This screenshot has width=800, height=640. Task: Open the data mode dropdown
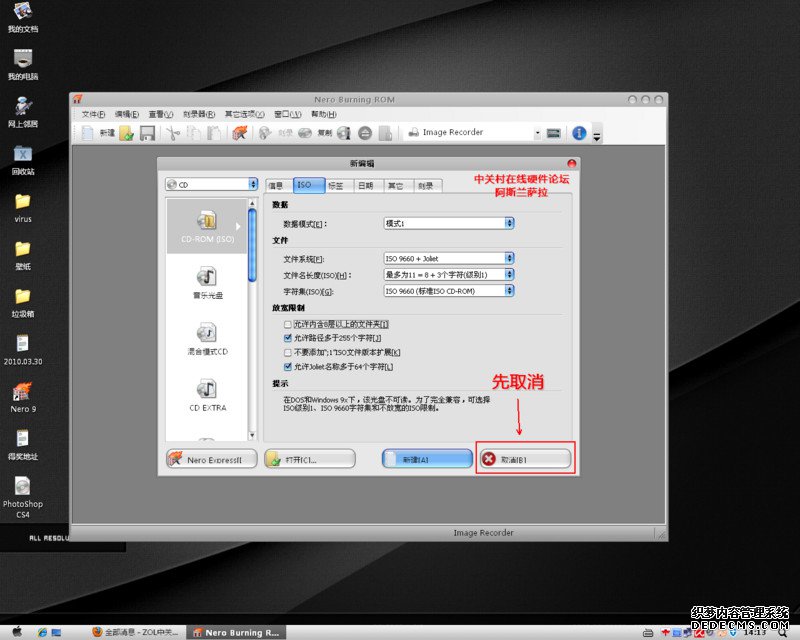[448, 223]
